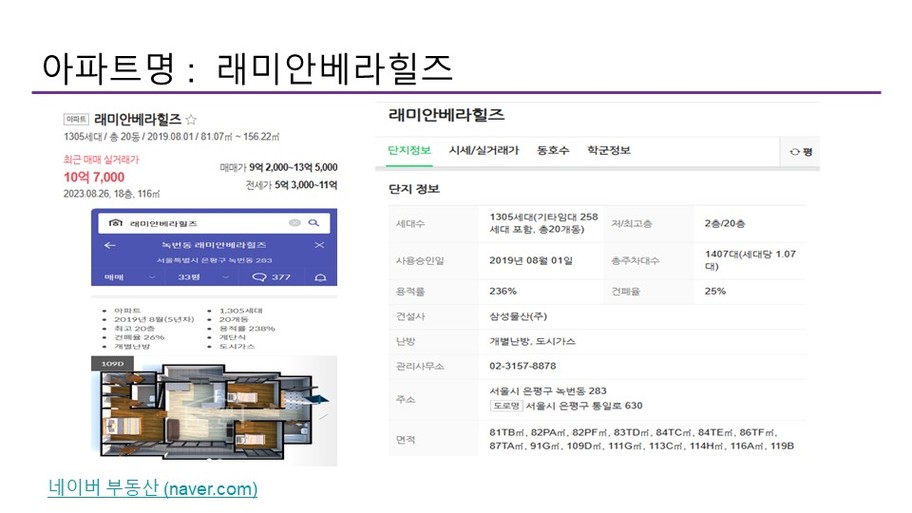Toggle the 평 unit conversion button
Viewport: 912px width, 513px height.
[x=800, y=152]
